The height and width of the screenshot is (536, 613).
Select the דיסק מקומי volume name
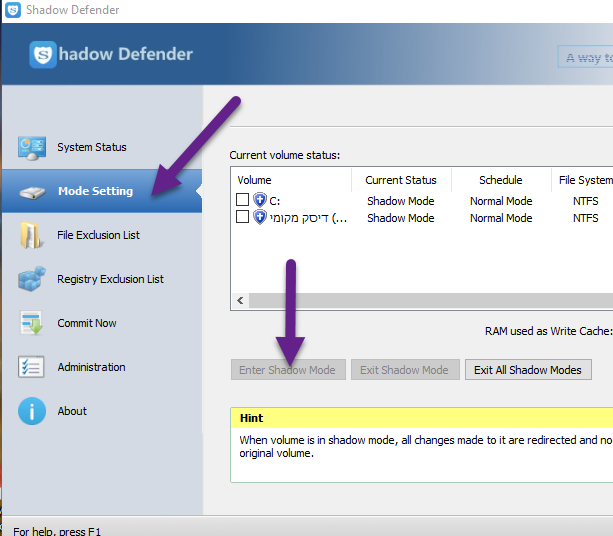click(308, 218)
